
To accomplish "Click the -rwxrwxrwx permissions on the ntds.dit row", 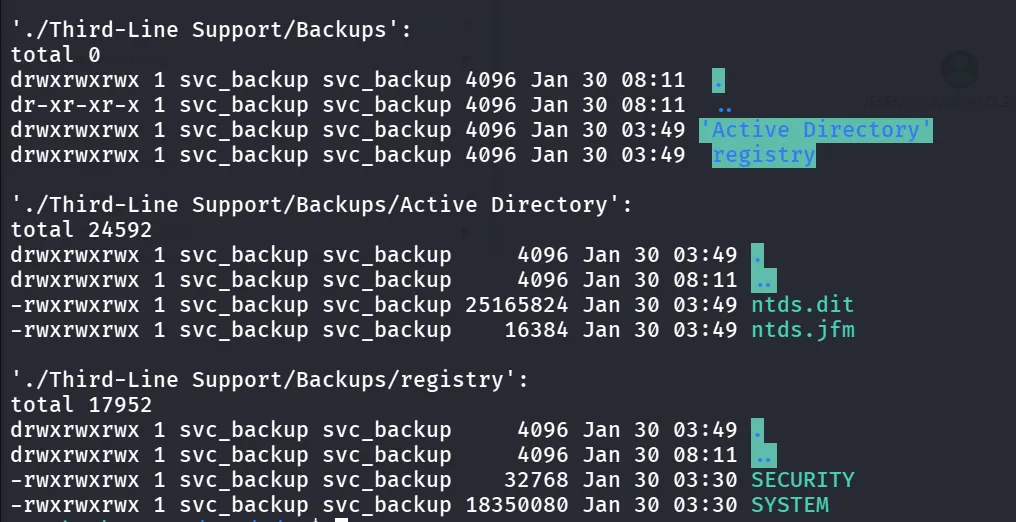I will tap(75, 304).
